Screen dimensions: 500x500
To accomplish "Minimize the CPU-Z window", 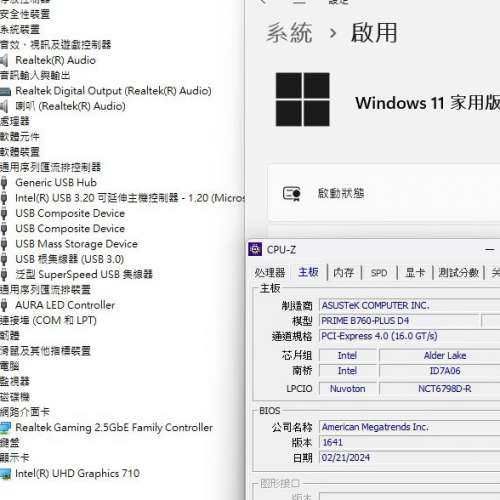I will (489, 249).
